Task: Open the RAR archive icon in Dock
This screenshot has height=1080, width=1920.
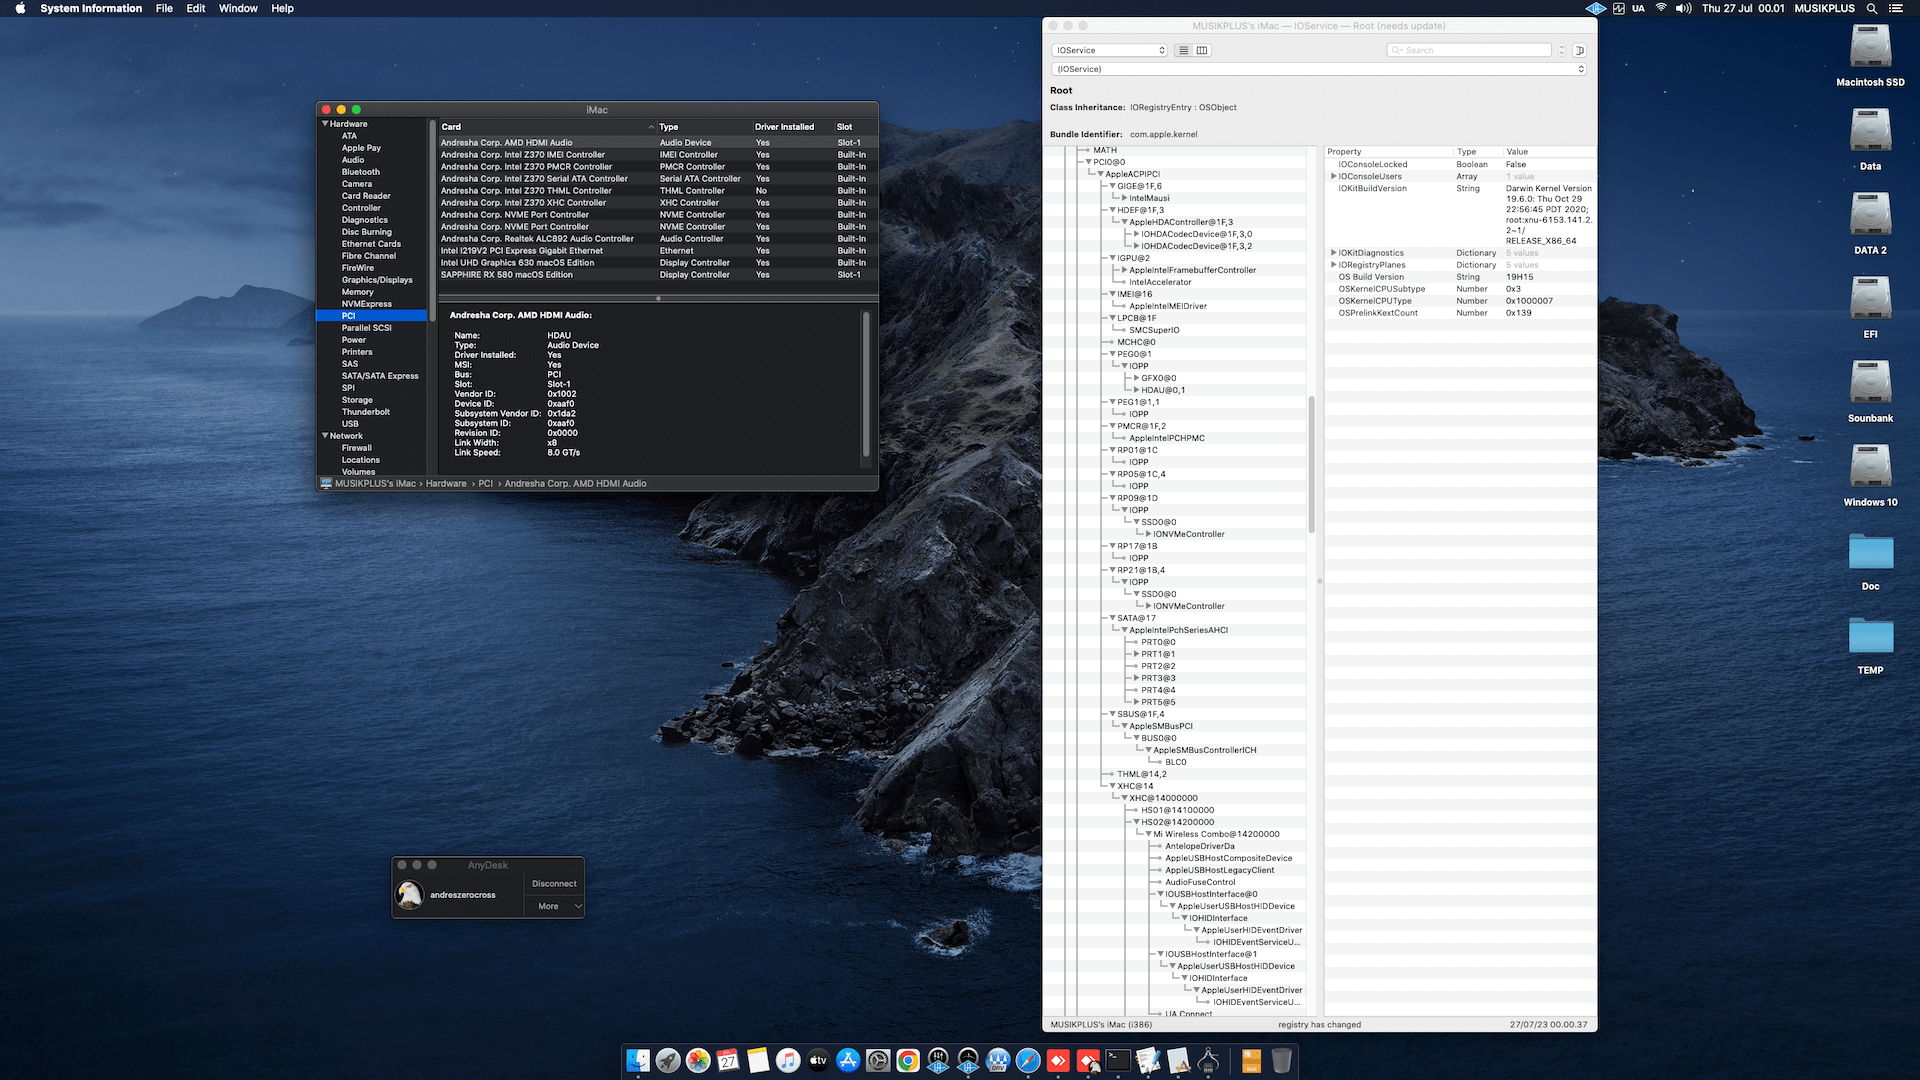Action: 1251,1061
